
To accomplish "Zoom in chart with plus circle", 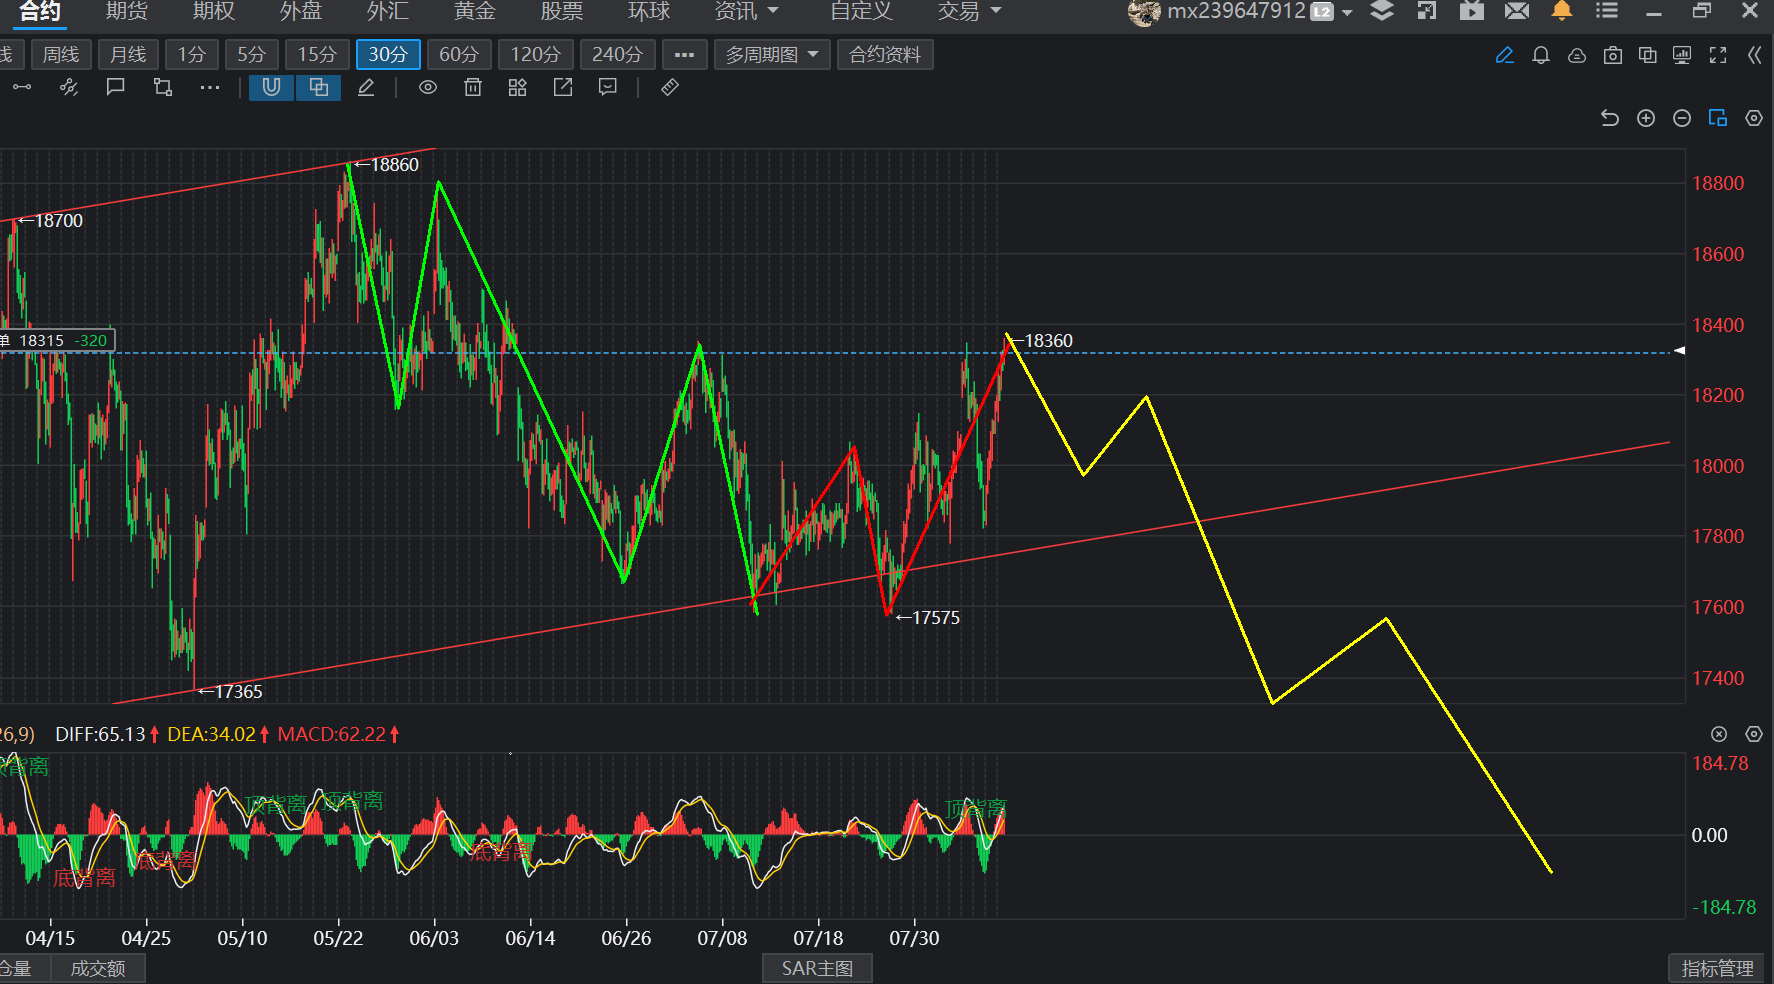I will pyautogui.click(x=1646, y=118).
